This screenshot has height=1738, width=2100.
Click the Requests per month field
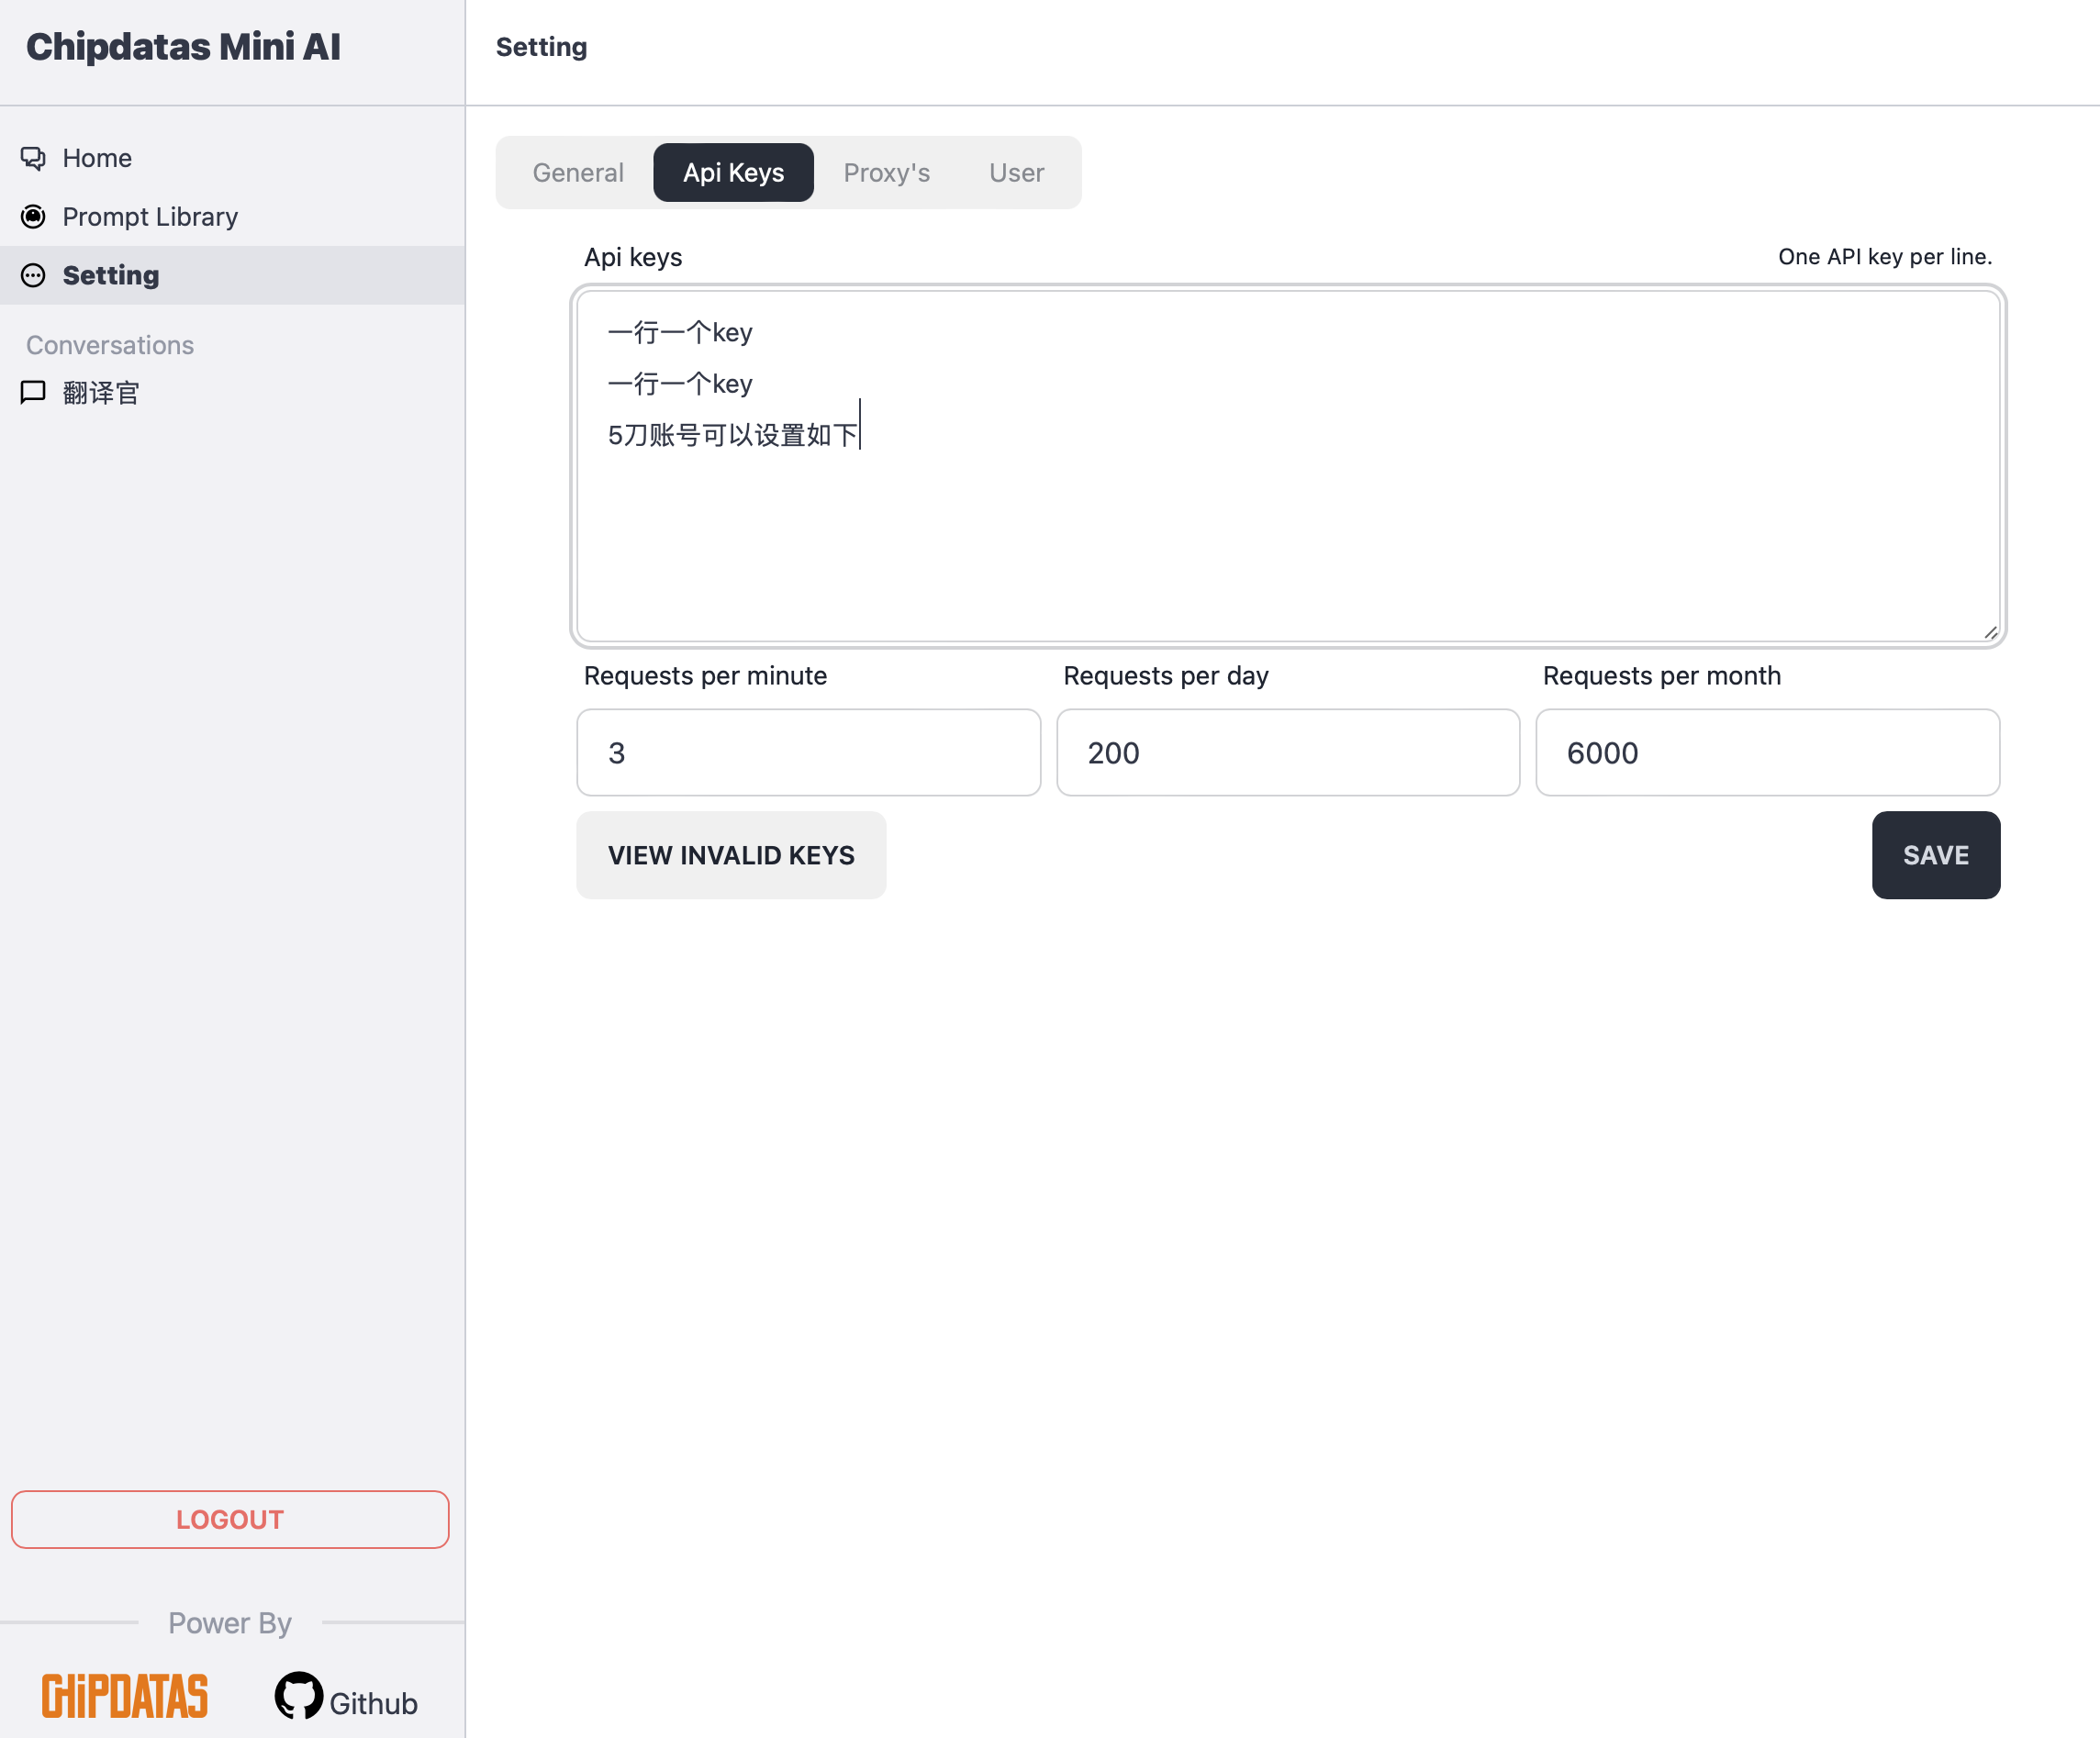click(x=1767, y=753)
